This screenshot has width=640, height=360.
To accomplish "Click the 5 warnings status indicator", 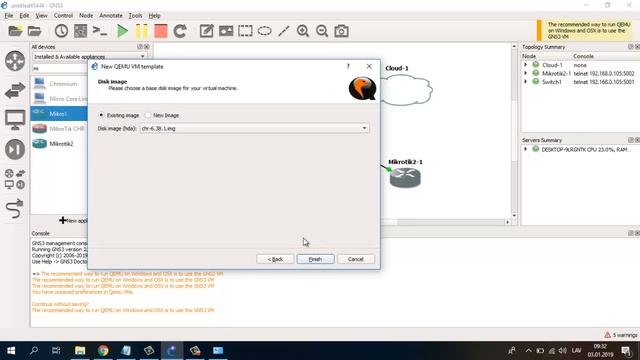I will [620, 335].
